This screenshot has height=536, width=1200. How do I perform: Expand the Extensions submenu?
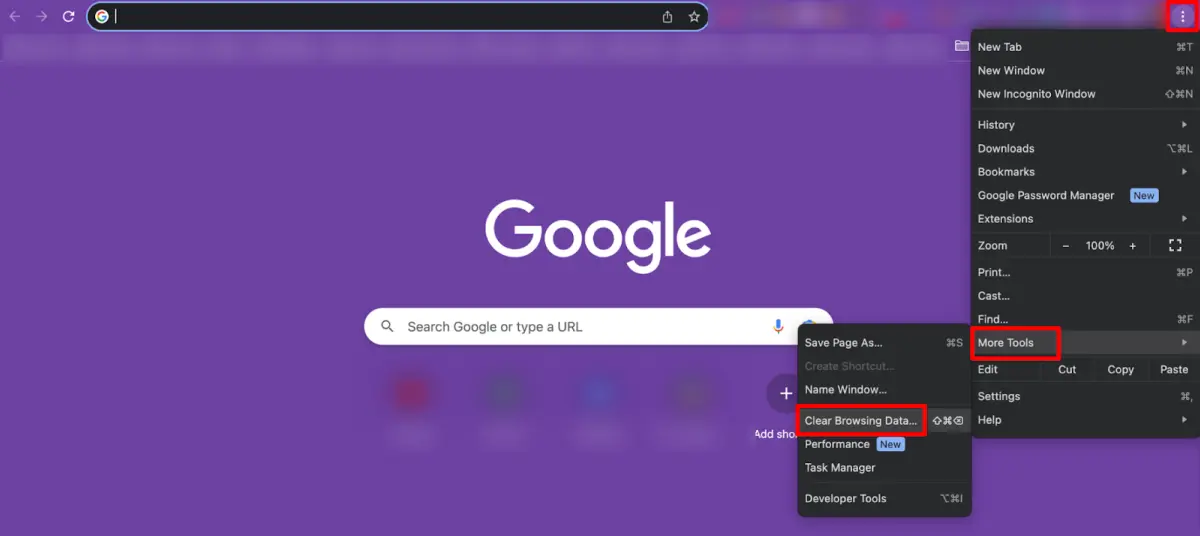click(x=1085, y=219)
